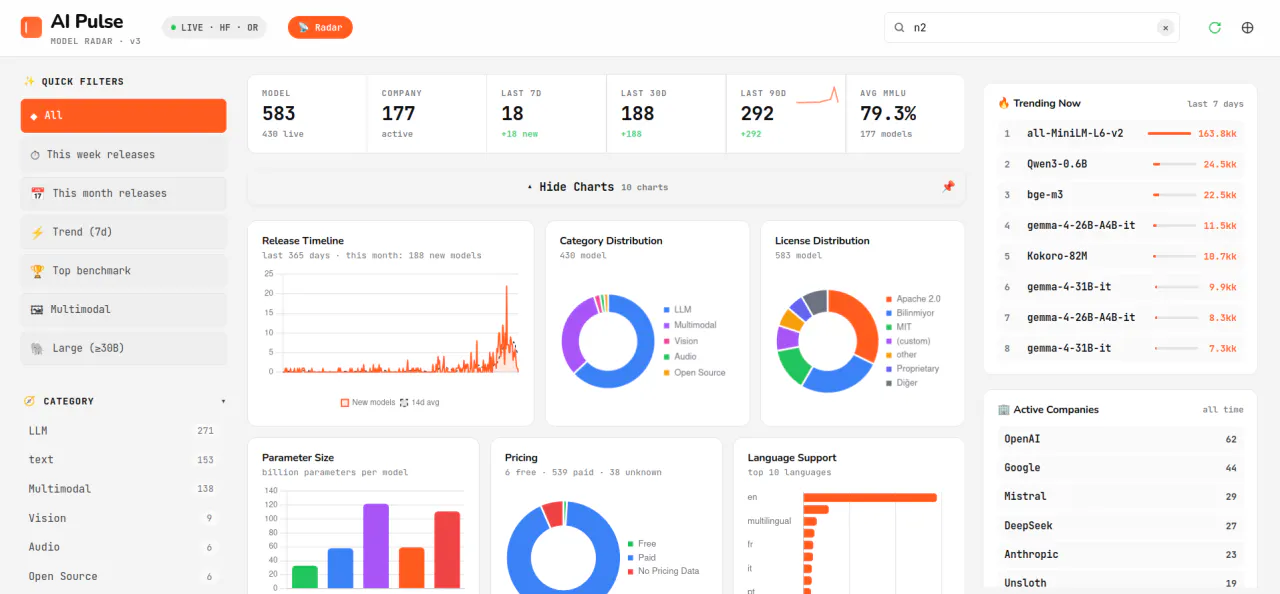The image size is (1280, 594).
Task: Click the en bar in Language Support
Action: [x=870, y=497]
